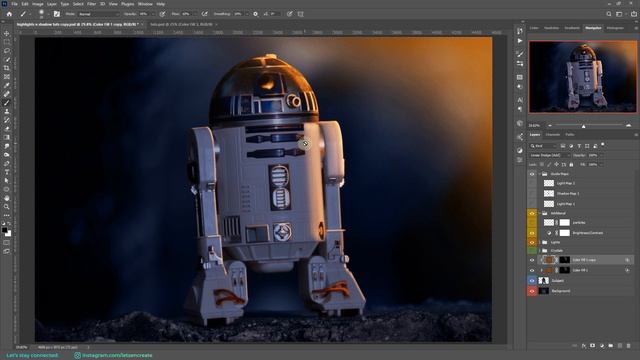
Task: Open the Layers panel menu
Action: point(636,135)
